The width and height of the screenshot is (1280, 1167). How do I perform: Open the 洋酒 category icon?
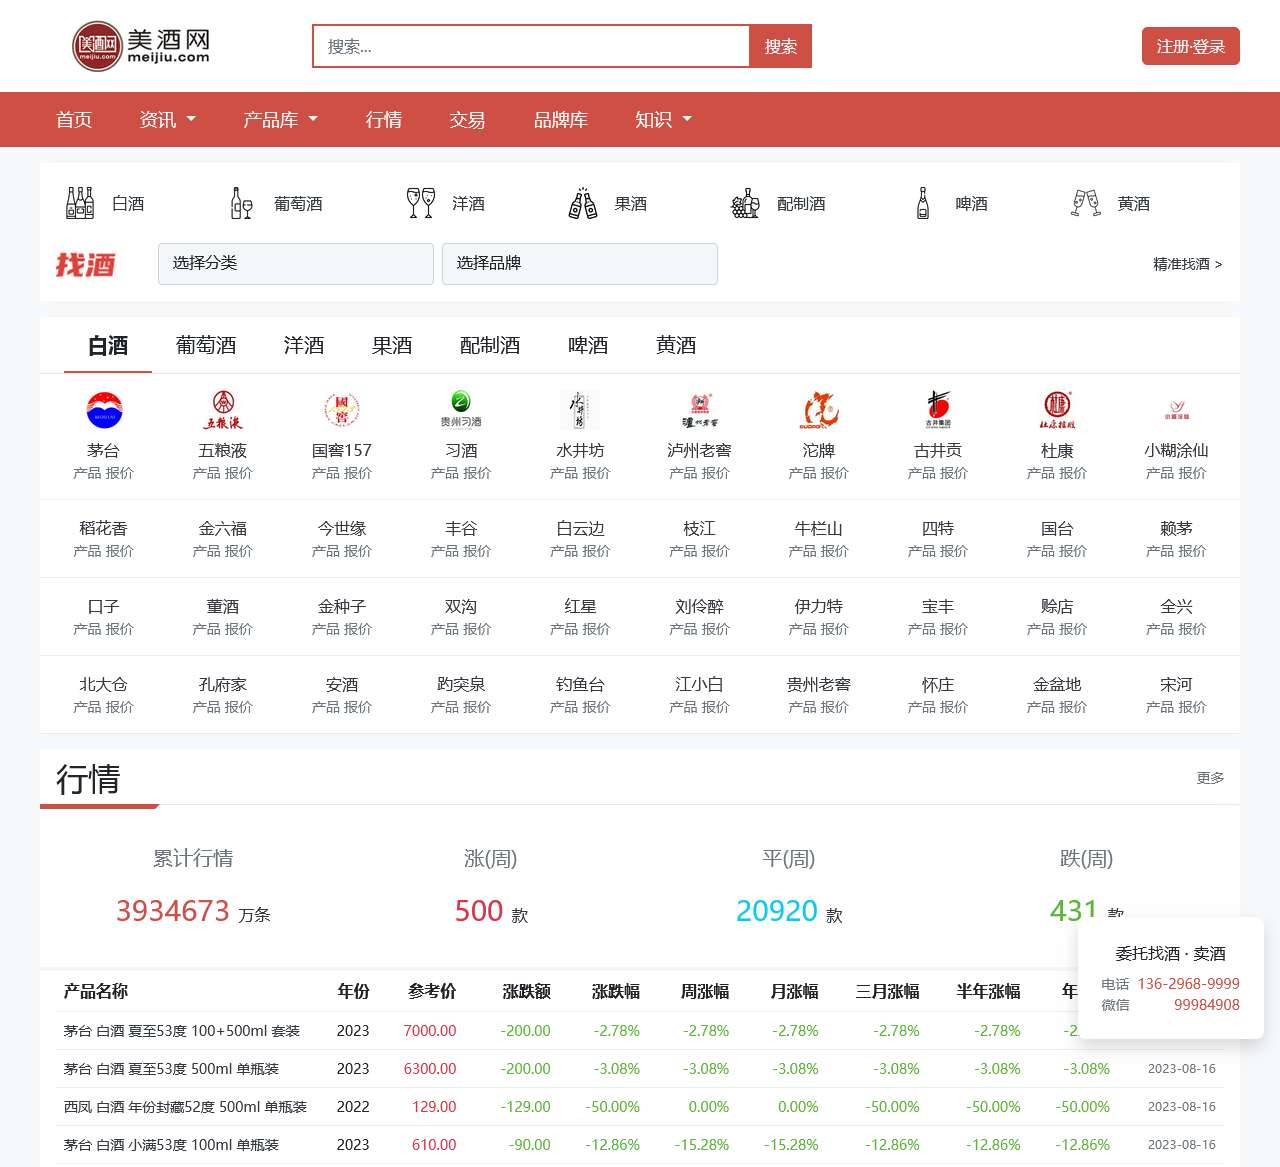(x=420, y=202)
